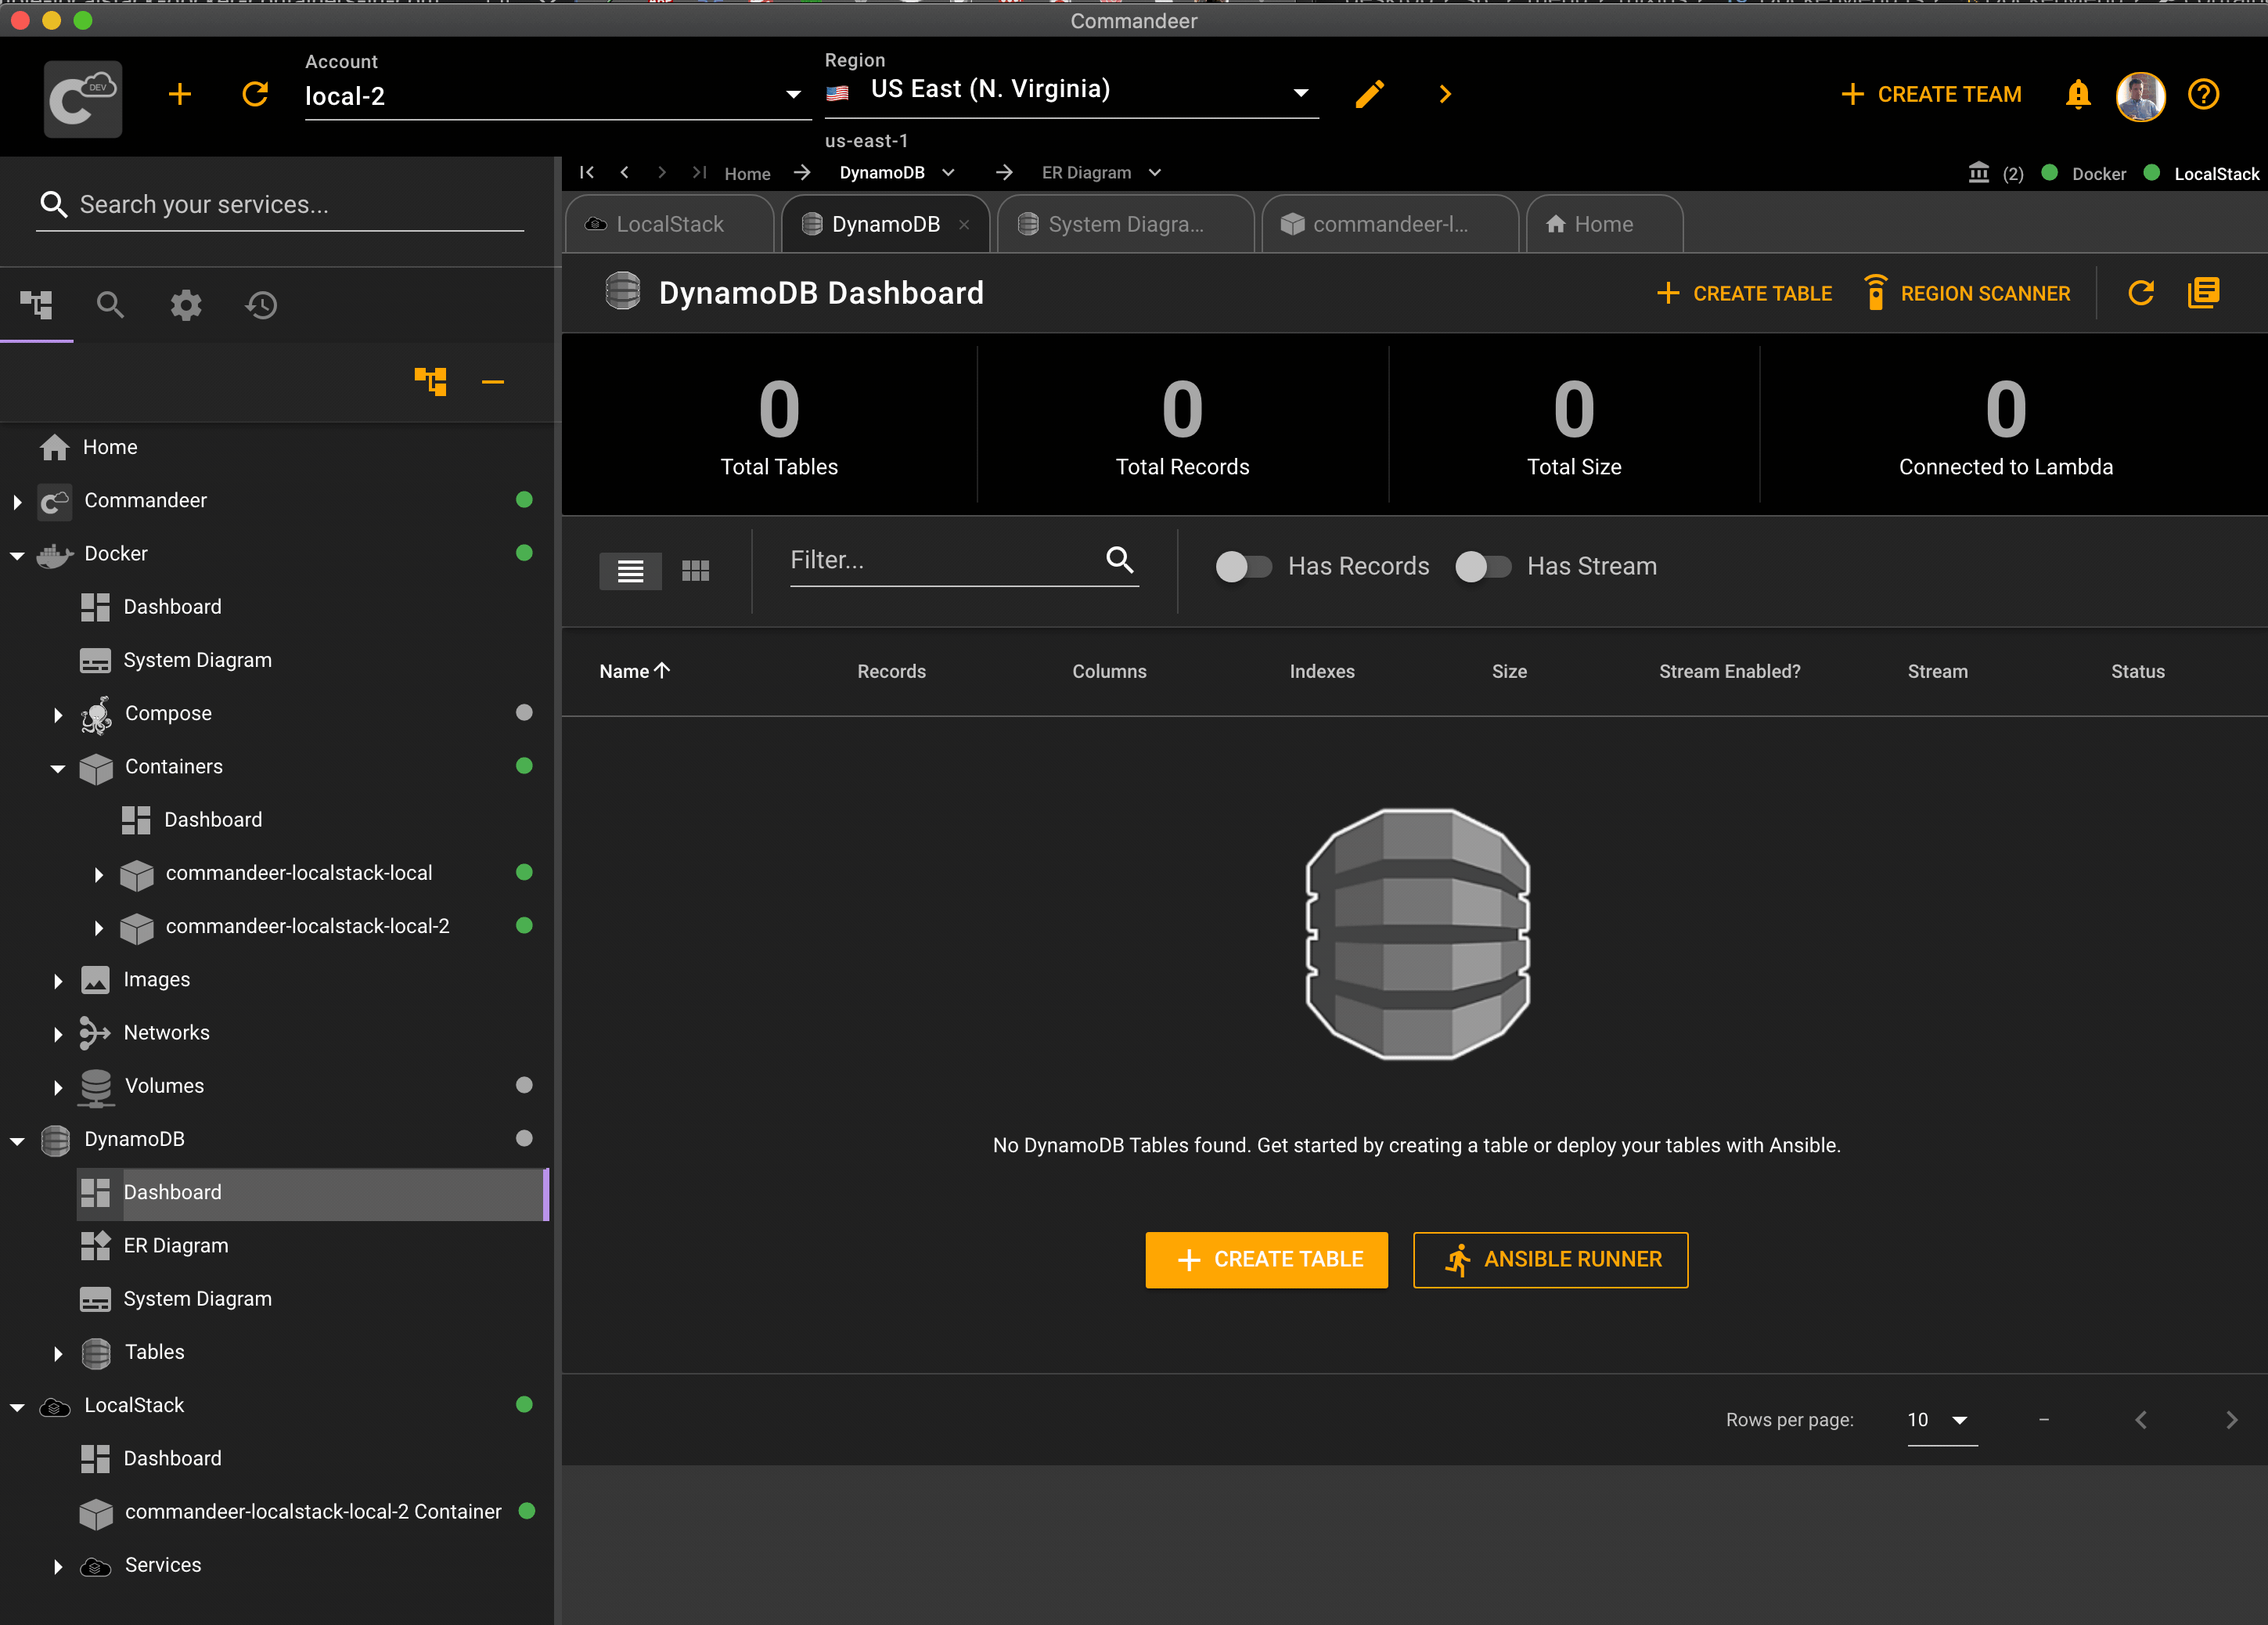The width and height of the screenshot is (2268, 1625).
Task: Switch to grid view layout
Action: (695, 571)
